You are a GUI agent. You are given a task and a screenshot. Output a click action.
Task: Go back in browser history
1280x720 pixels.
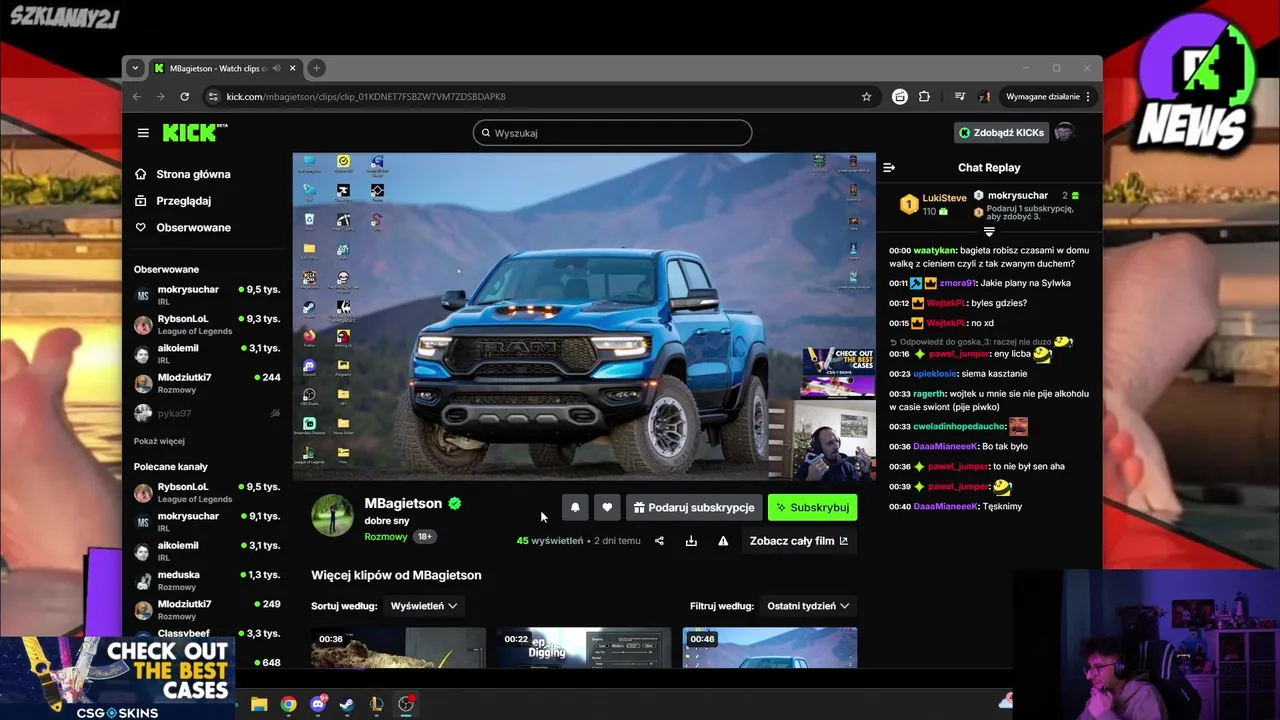point(137,97)
